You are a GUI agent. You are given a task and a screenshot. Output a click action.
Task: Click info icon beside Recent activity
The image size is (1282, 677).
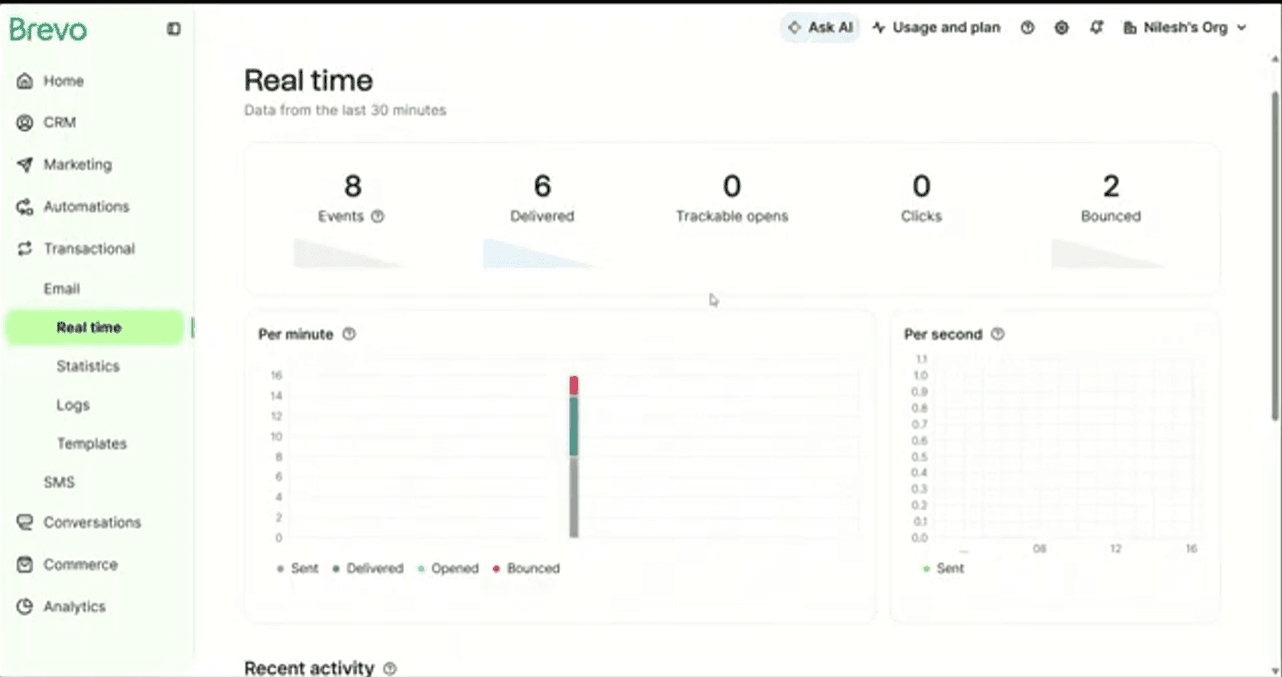point(390,668)
